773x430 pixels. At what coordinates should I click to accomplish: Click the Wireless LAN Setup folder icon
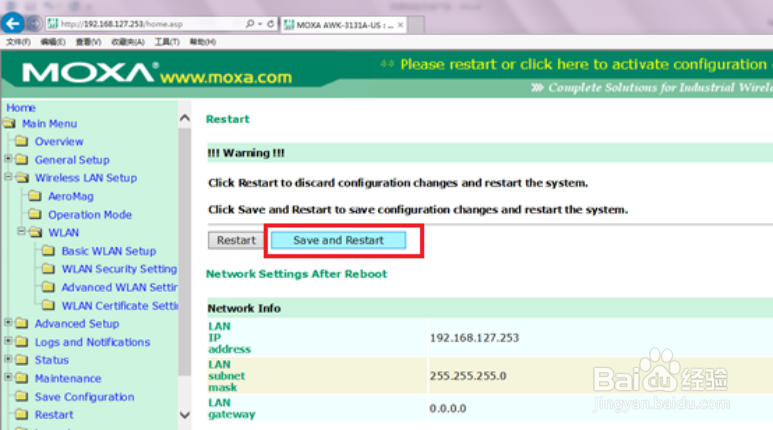22,178
